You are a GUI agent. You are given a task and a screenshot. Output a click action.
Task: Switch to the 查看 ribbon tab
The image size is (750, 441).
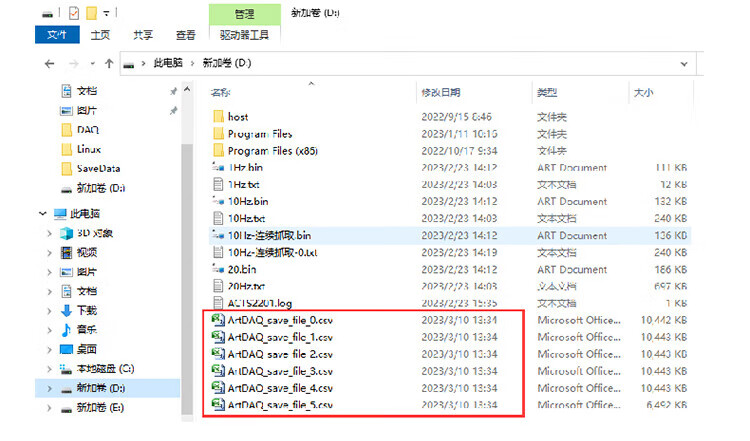coord(185,34)
